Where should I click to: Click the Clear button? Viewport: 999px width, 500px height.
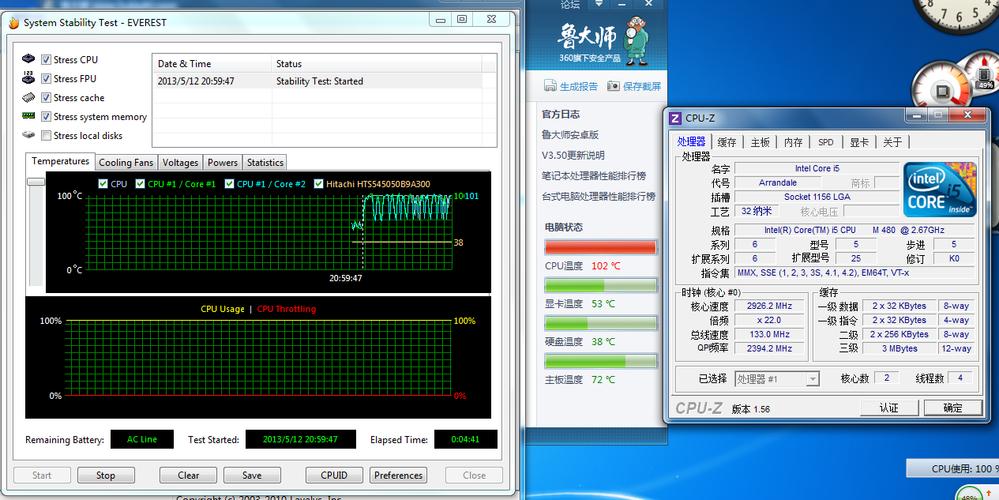(x=189, y=475)
